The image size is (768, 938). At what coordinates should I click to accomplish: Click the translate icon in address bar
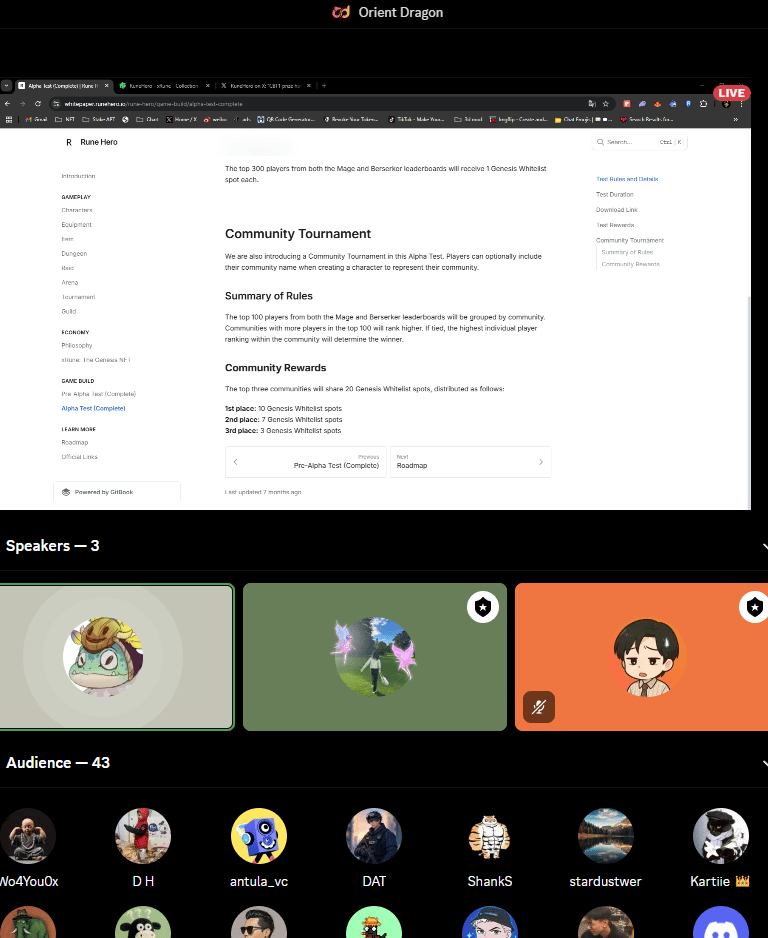592,103
